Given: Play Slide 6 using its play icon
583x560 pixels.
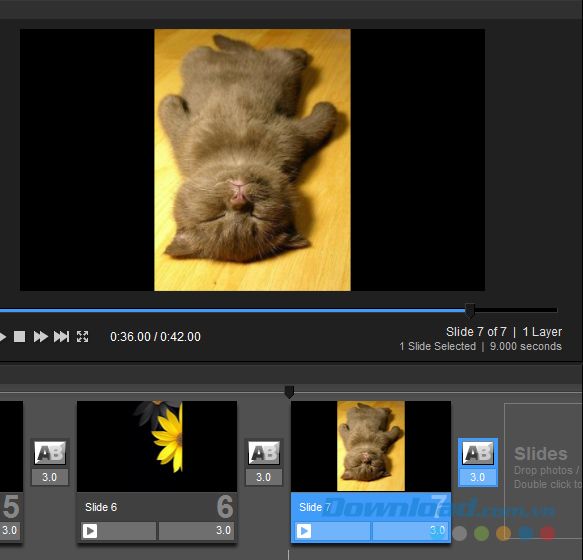Looking at the screenshot, I should (x=90, y=531).
